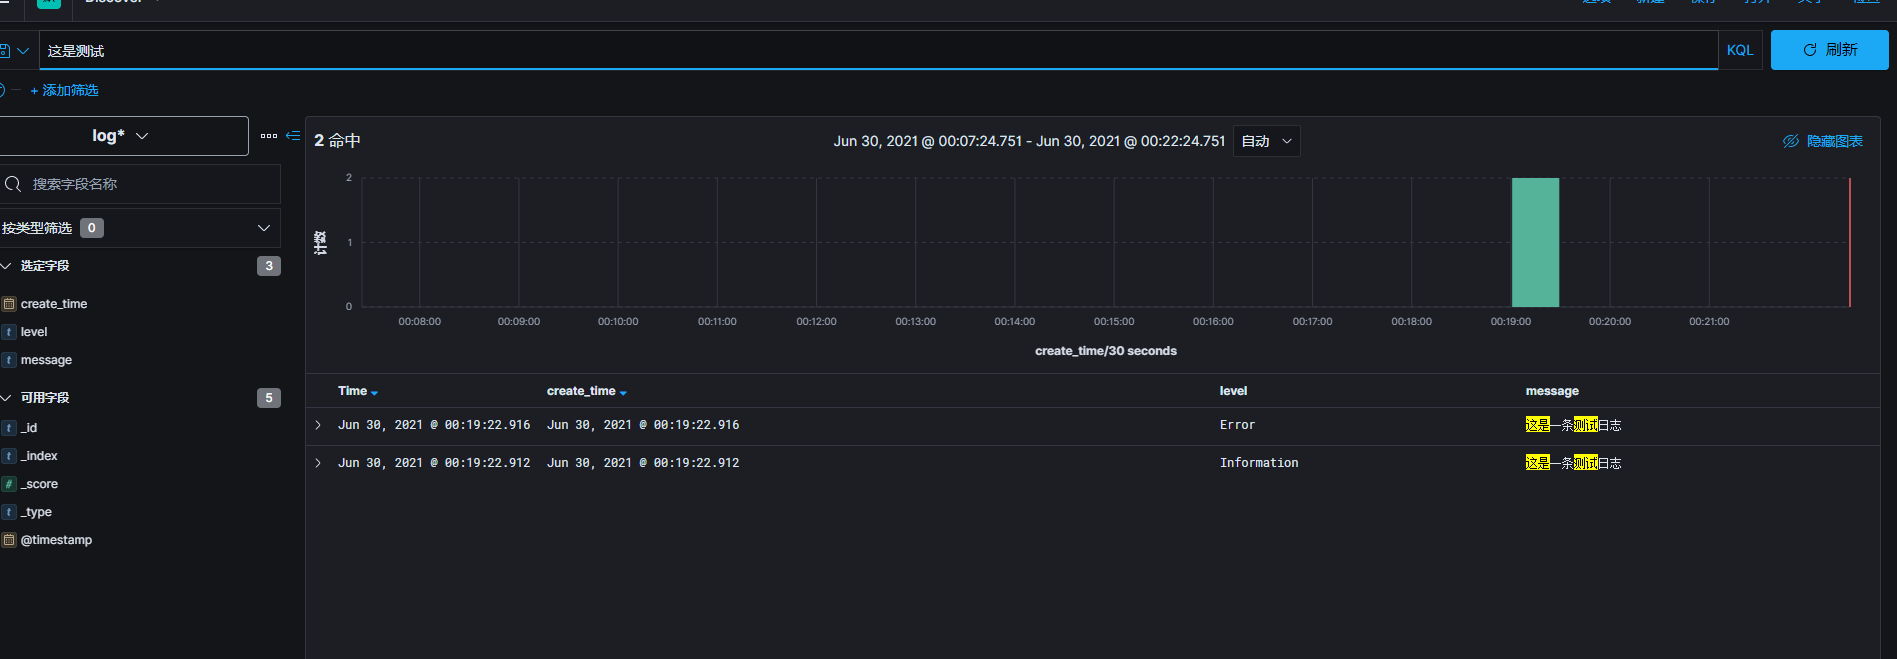Image resolution: width=1897 pixels, height=659 pixels.
Task: Click the date type icon next to @timestamp
Action: click(9, 540)
